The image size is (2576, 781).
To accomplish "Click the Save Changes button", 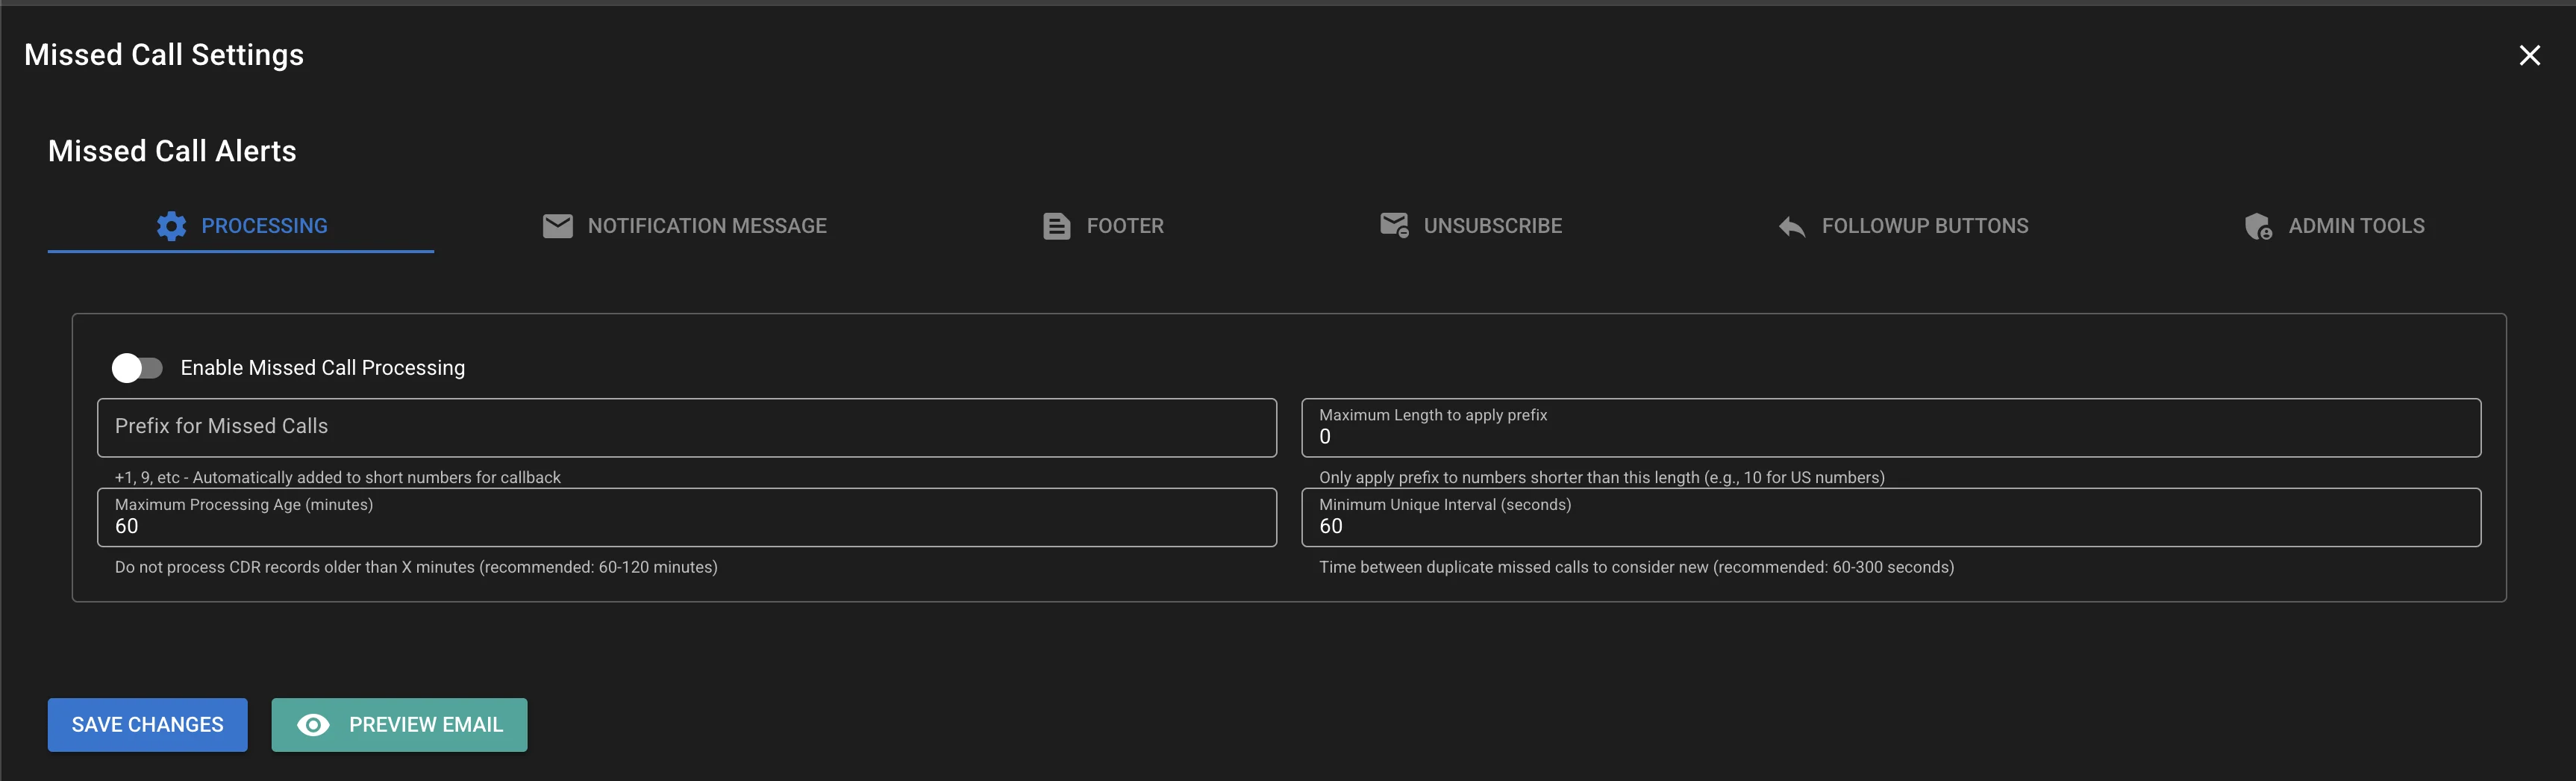I will click(147, 724).
